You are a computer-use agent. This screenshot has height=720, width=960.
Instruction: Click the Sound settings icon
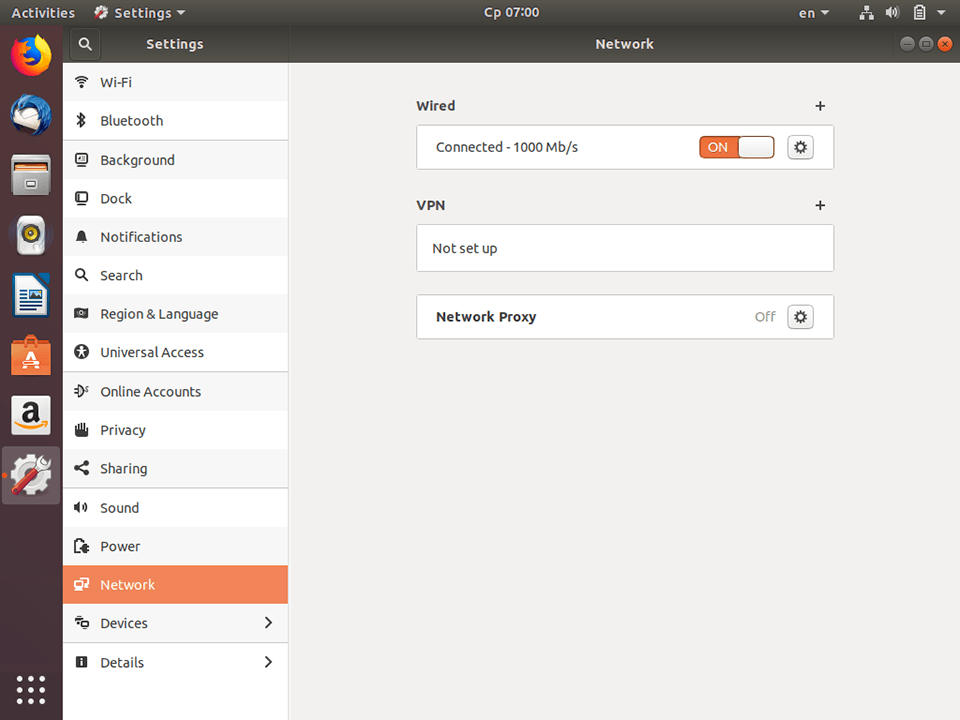pyautogui.click(x=81, y=507)
